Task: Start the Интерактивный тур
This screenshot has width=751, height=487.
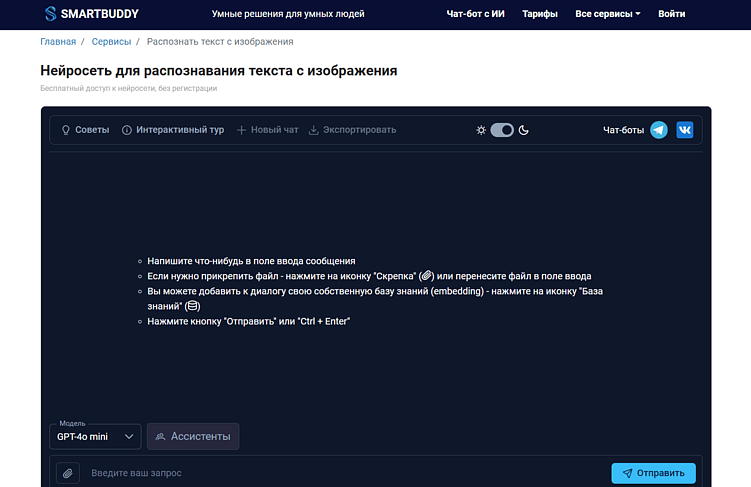Action: coord(173,130)
